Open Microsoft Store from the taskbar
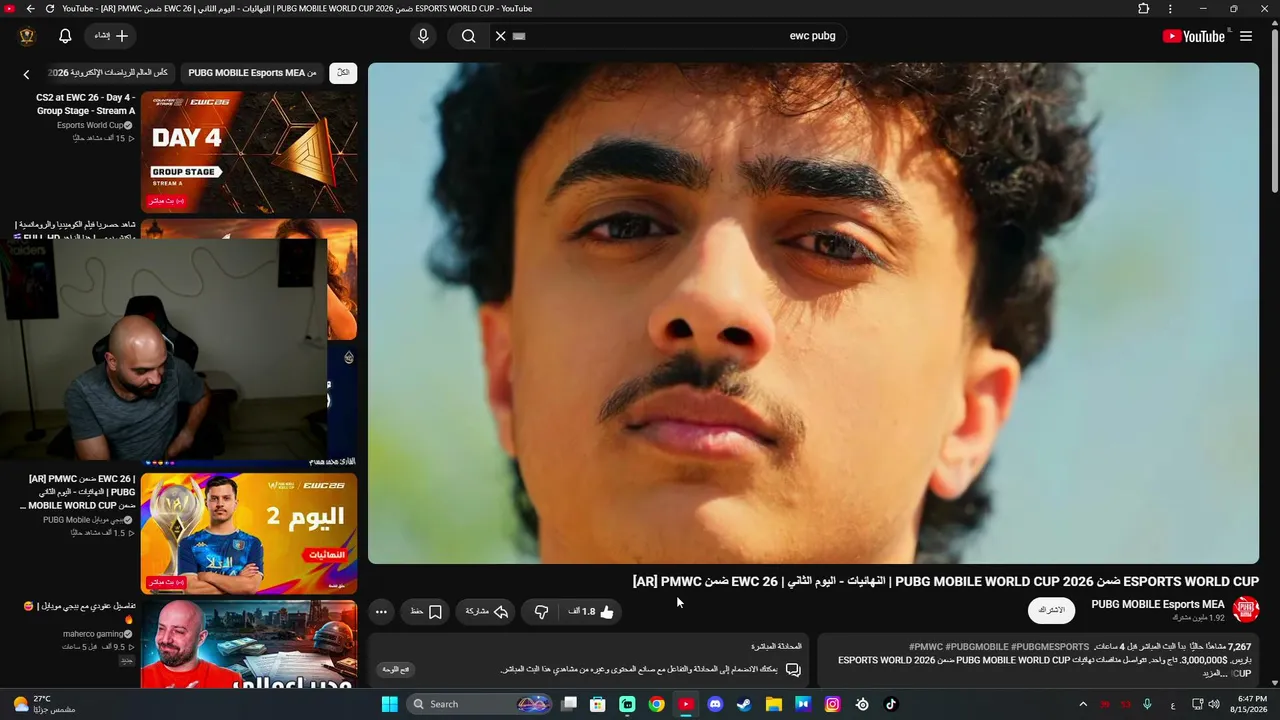The width and height of the screenshot is (1280, 720). (x=598, y=704)
